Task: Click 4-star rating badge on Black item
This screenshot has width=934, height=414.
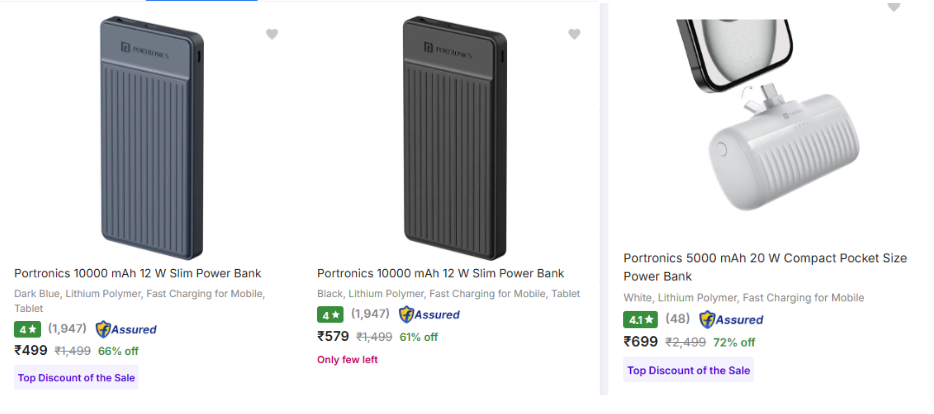Action: 330,315
